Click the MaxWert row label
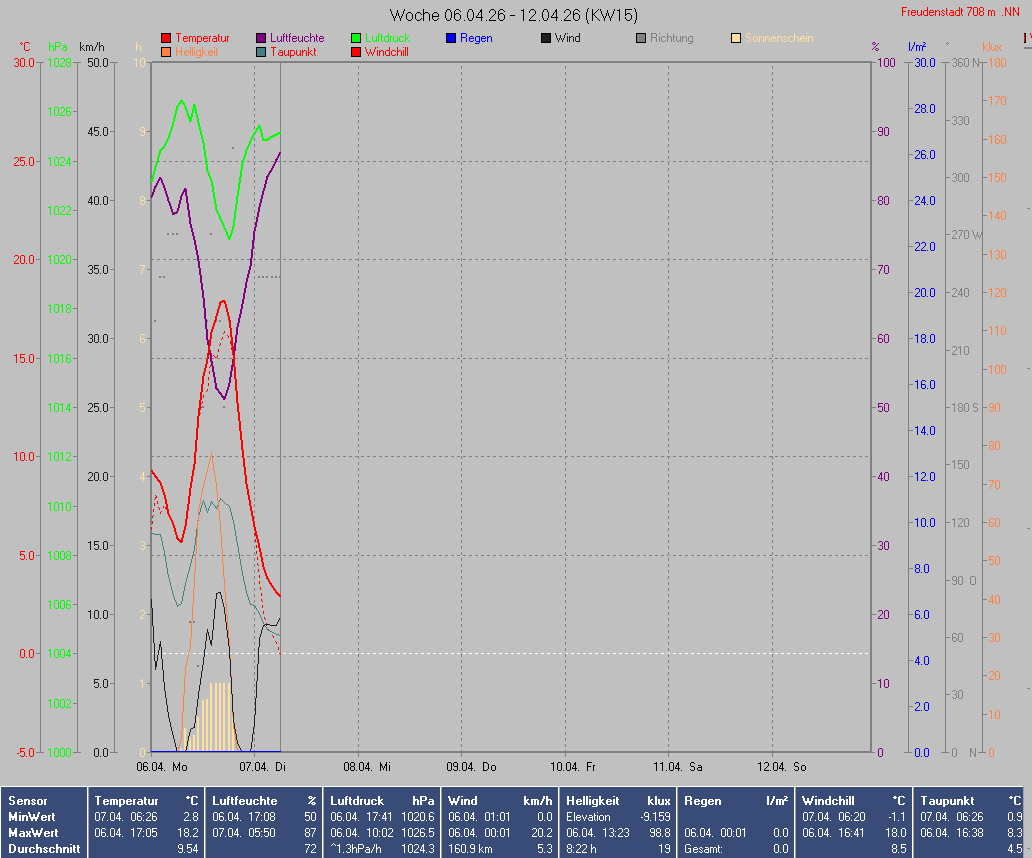 [x=32, y=833]
